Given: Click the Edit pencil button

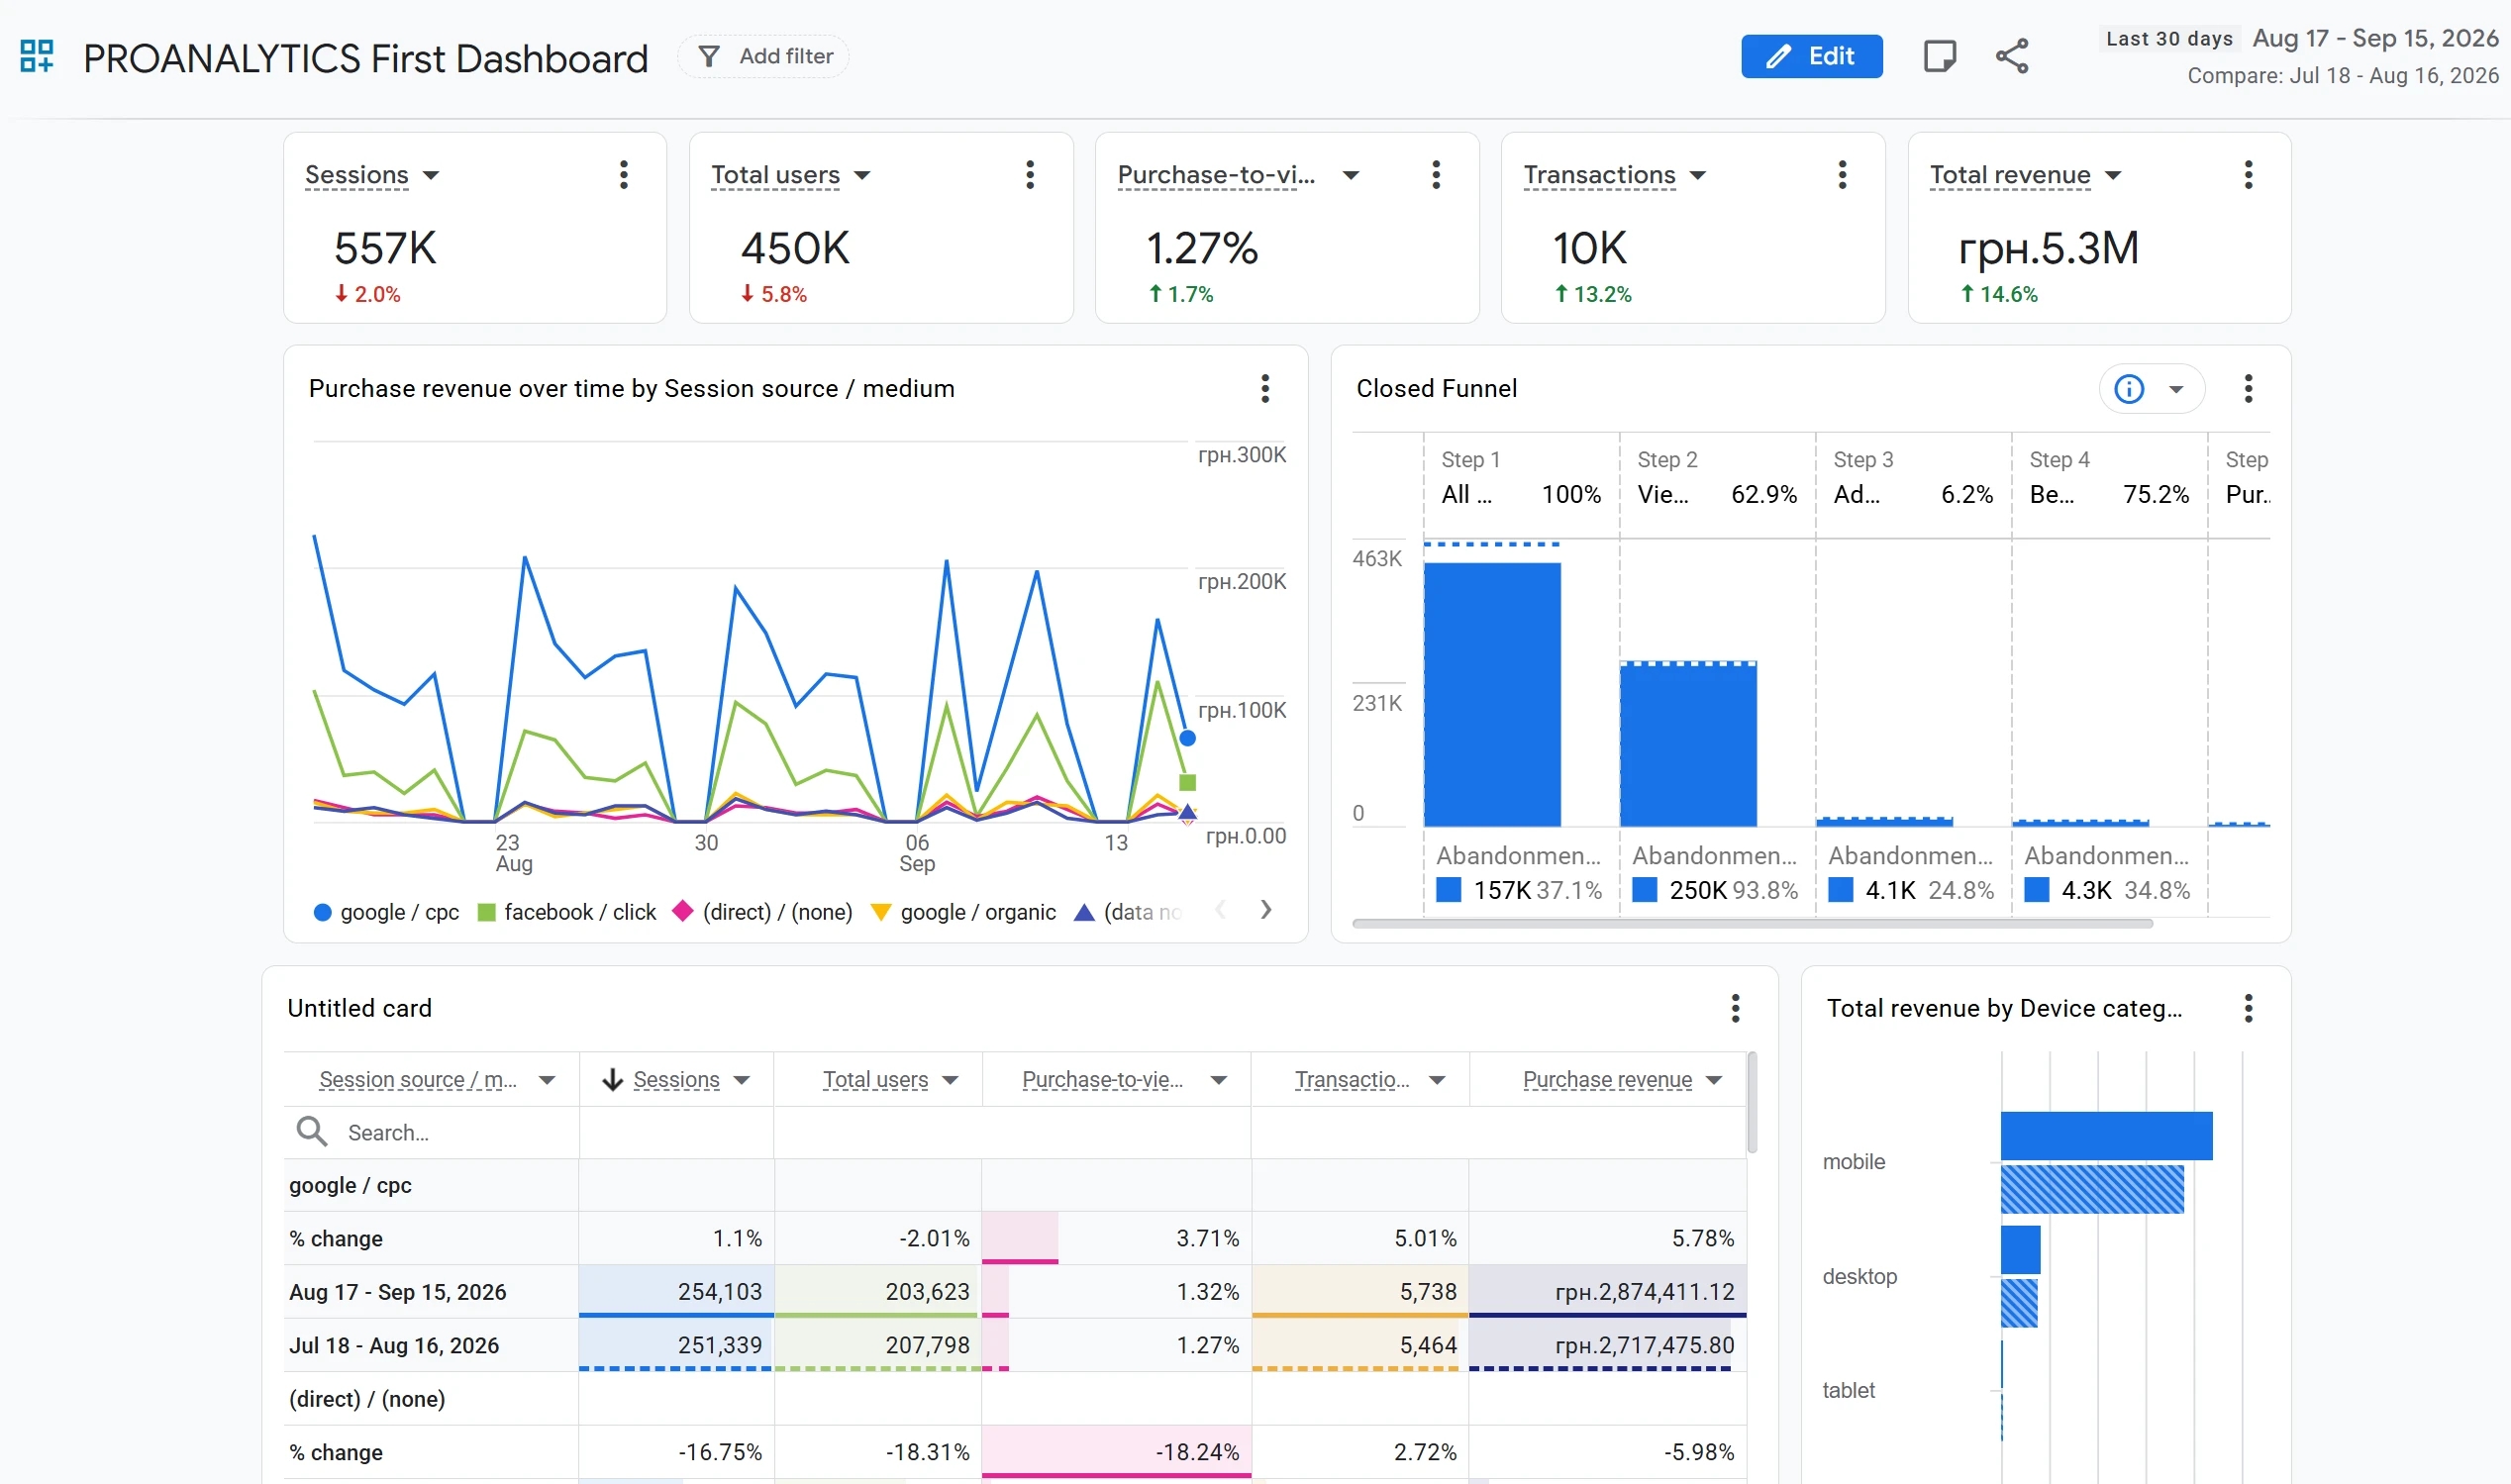Looking at the screenshot, I should pyautogui.click(x=1811, y=56).
